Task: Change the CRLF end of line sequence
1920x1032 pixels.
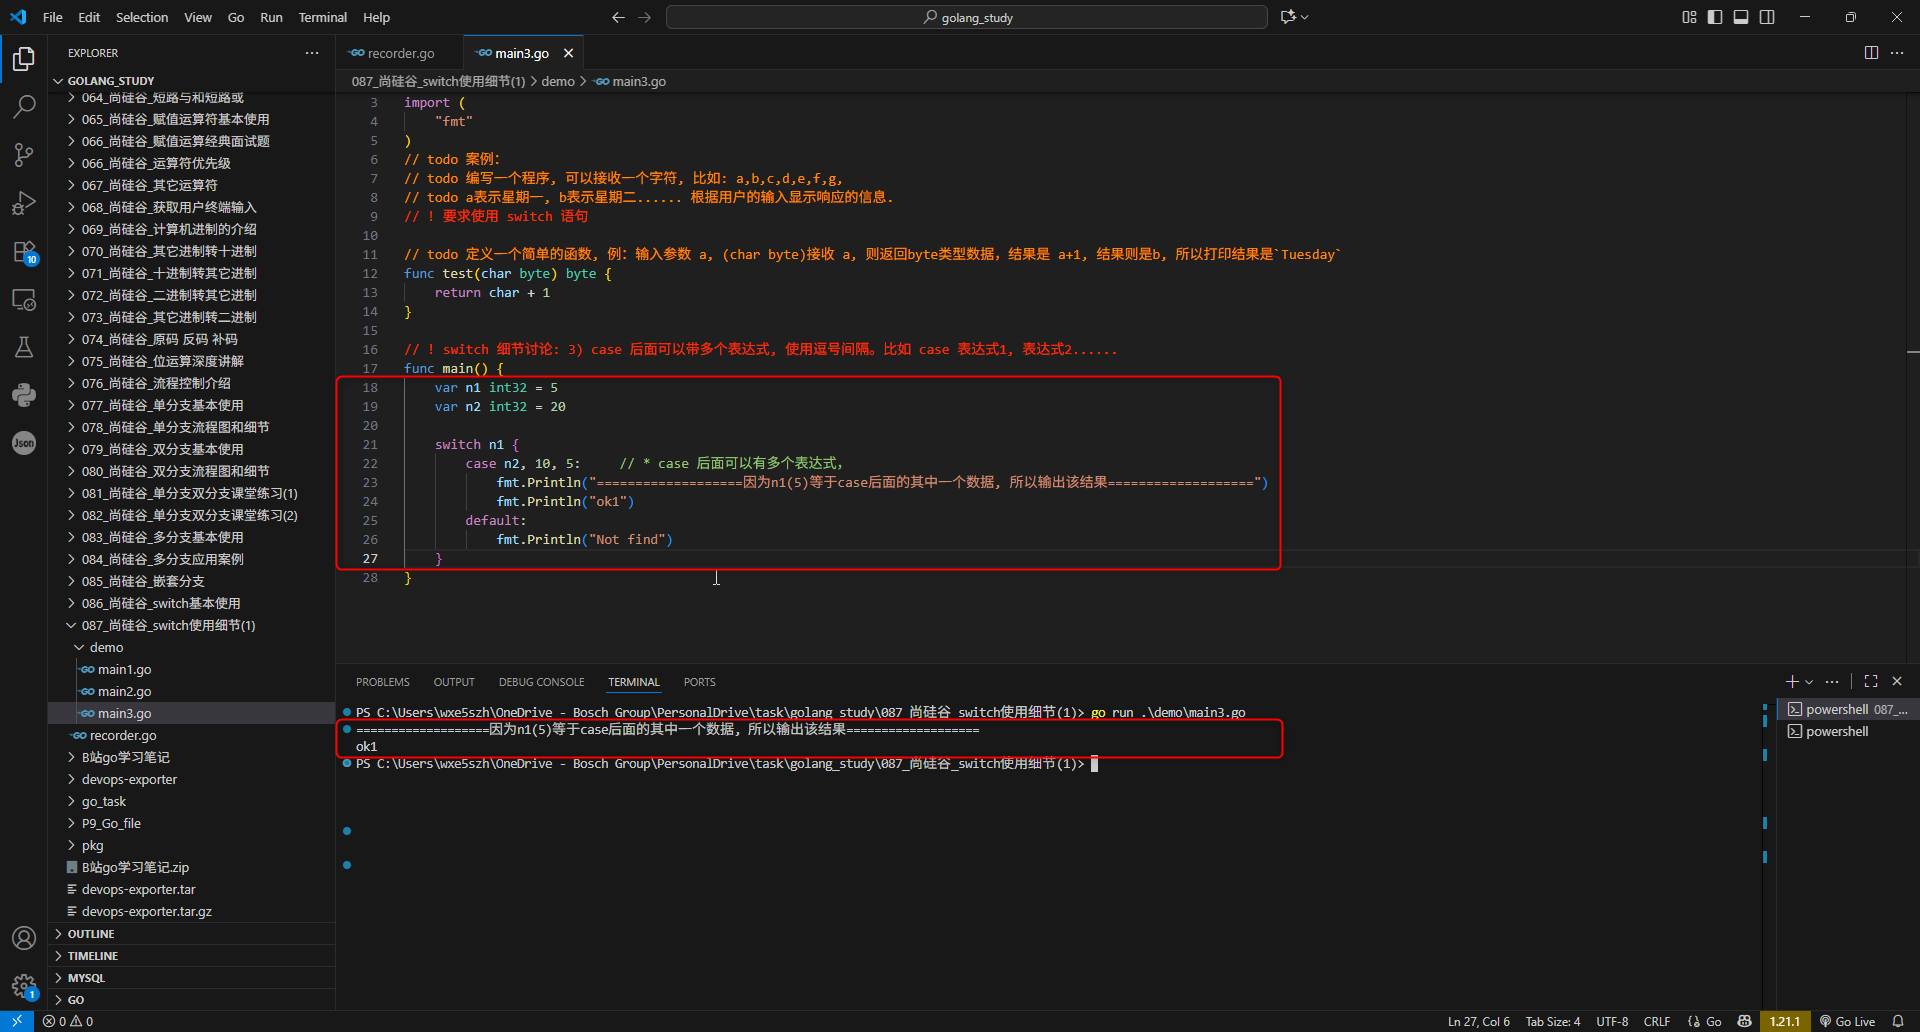Action: point(1657,1021)
